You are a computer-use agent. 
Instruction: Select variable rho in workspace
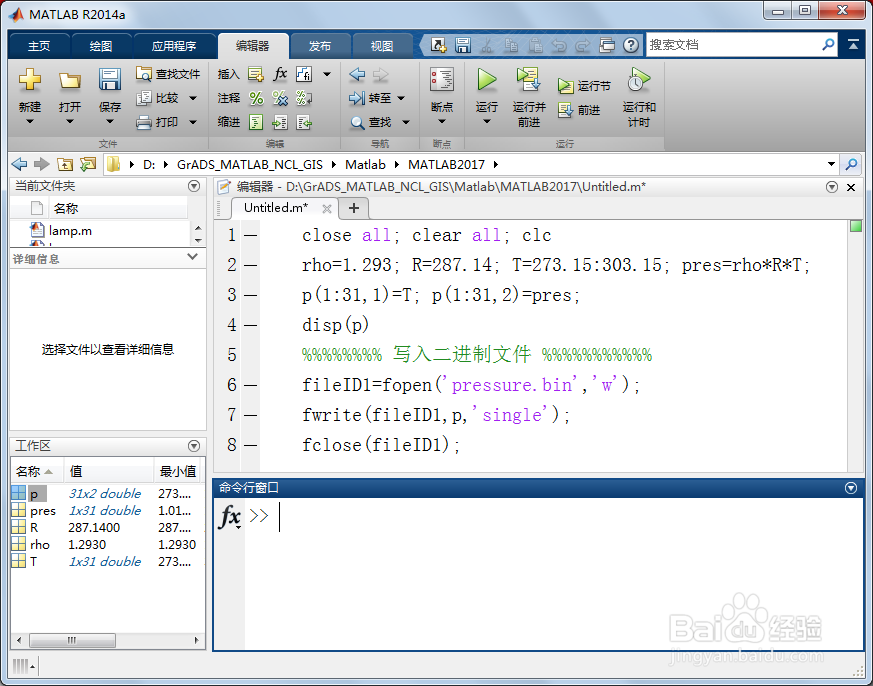tap(40, 545)
